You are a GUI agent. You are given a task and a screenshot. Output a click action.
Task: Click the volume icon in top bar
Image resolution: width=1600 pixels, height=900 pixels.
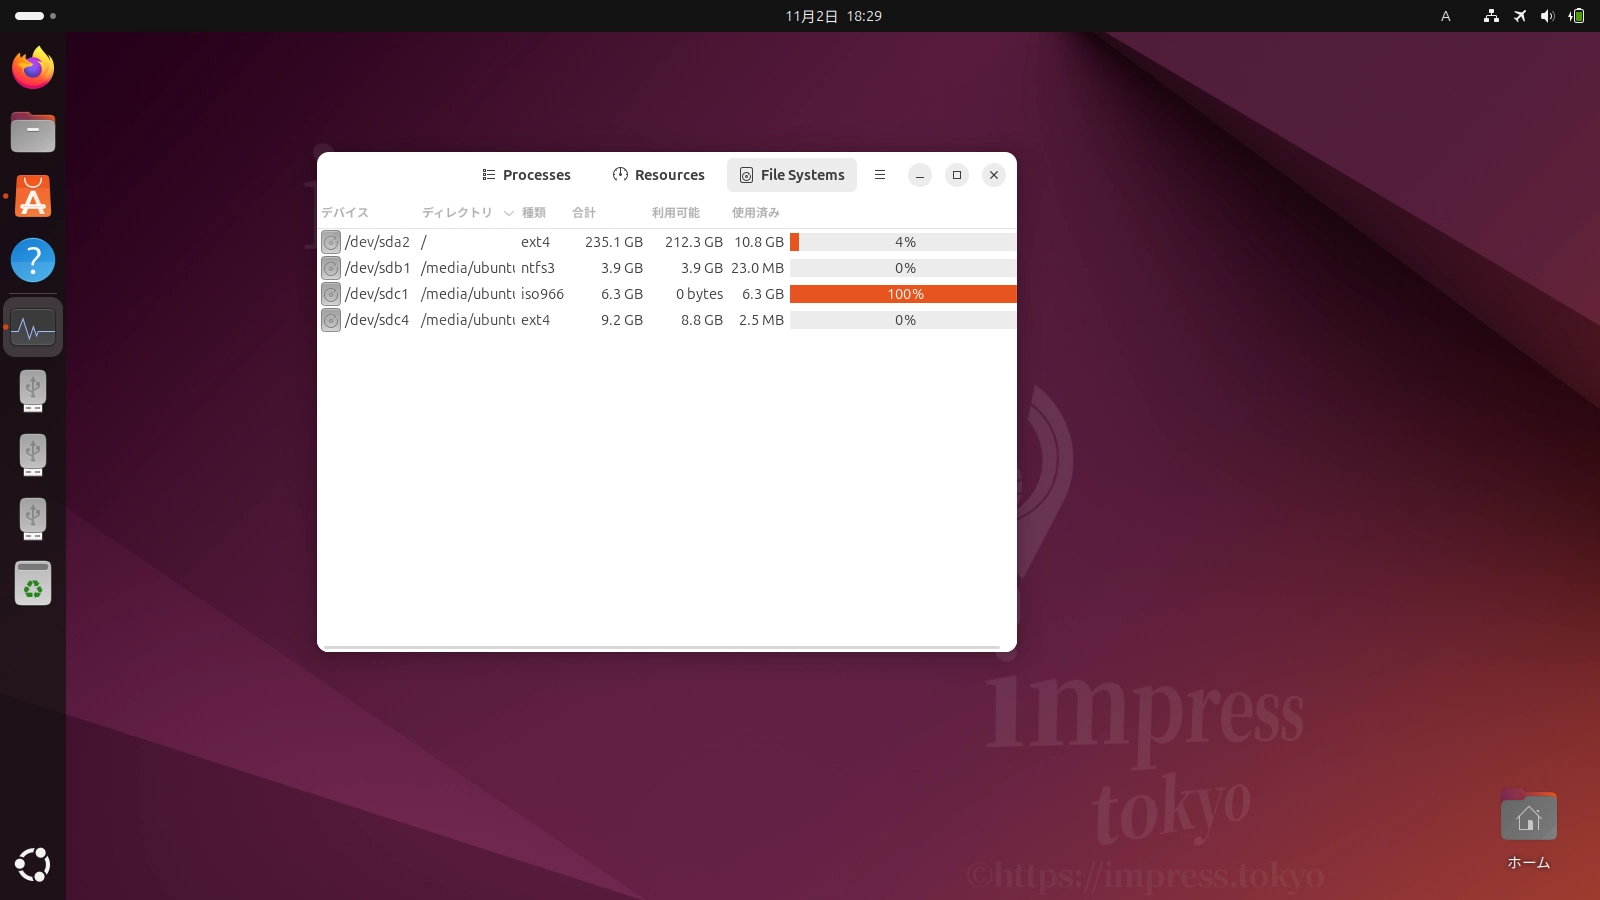(1548, 16)
